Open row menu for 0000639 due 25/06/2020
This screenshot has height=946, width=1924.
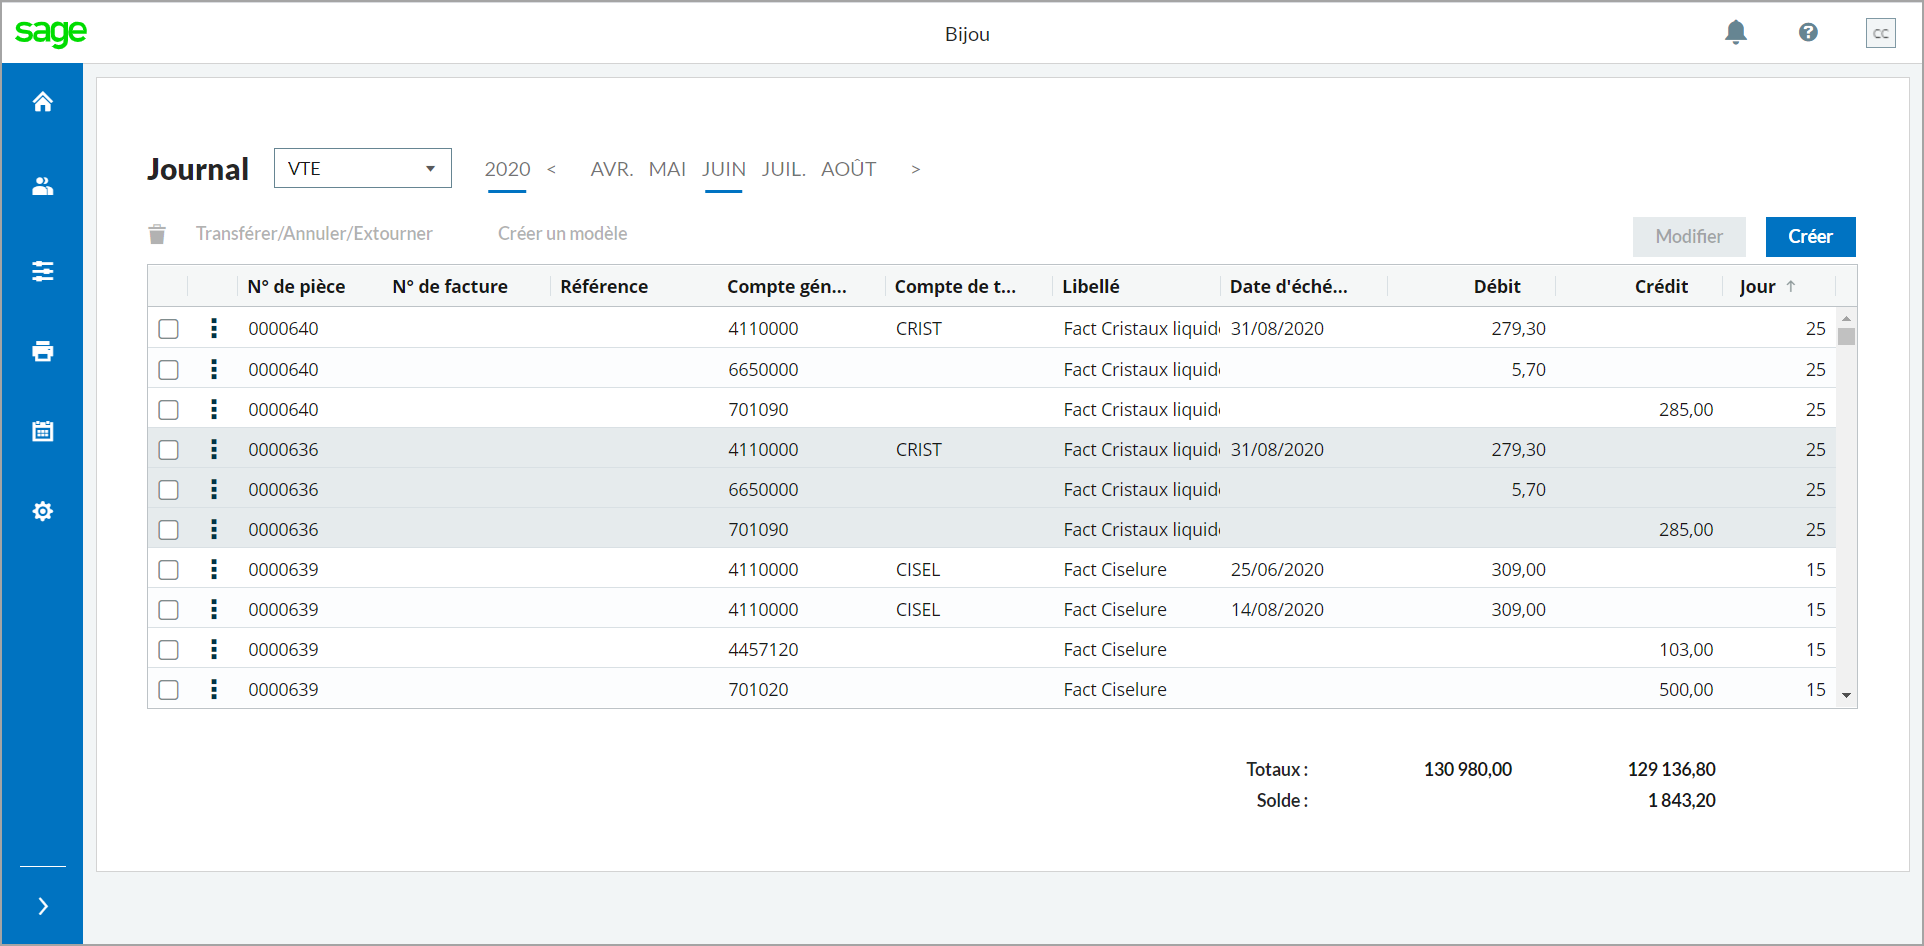pyautogui.click(x=214, y=569)
